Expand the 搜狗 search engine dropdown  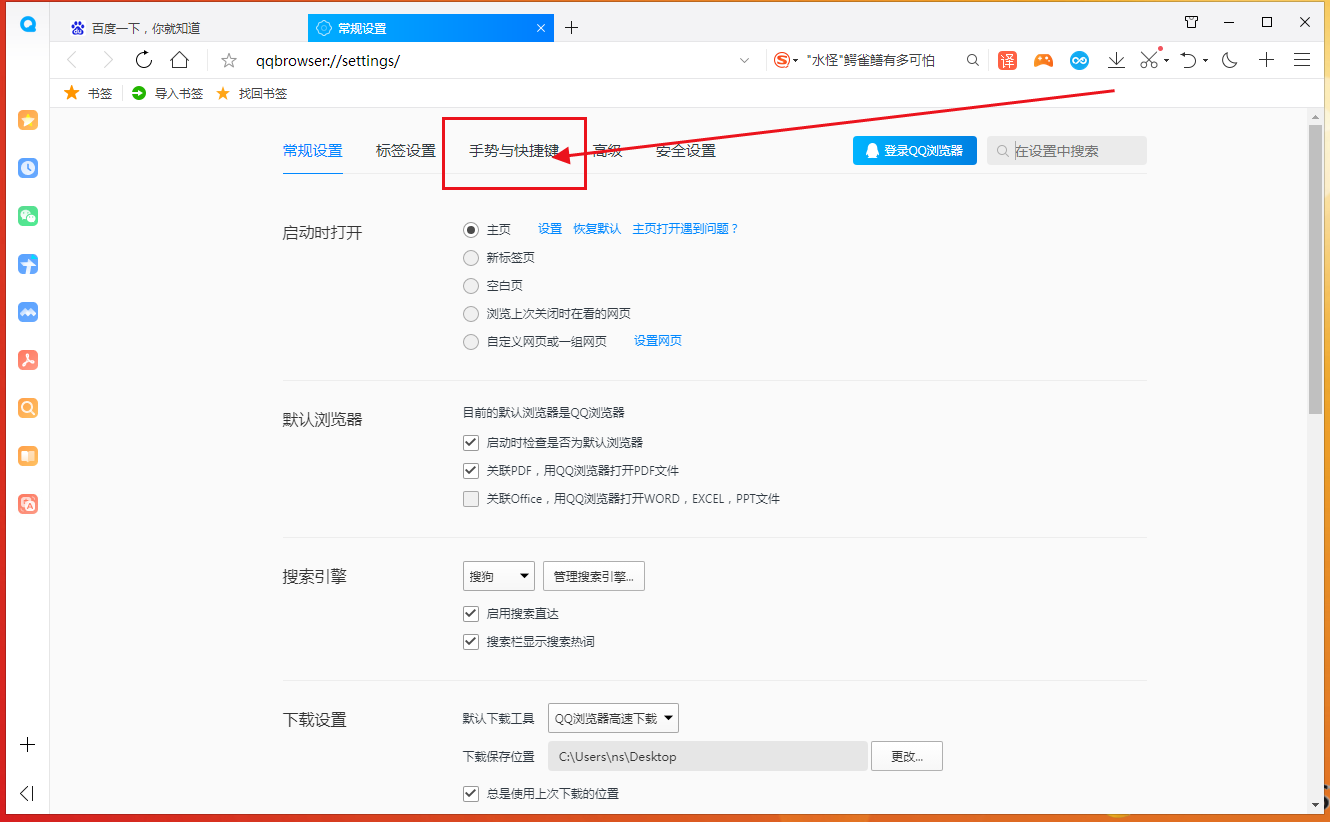pos(499,576)
